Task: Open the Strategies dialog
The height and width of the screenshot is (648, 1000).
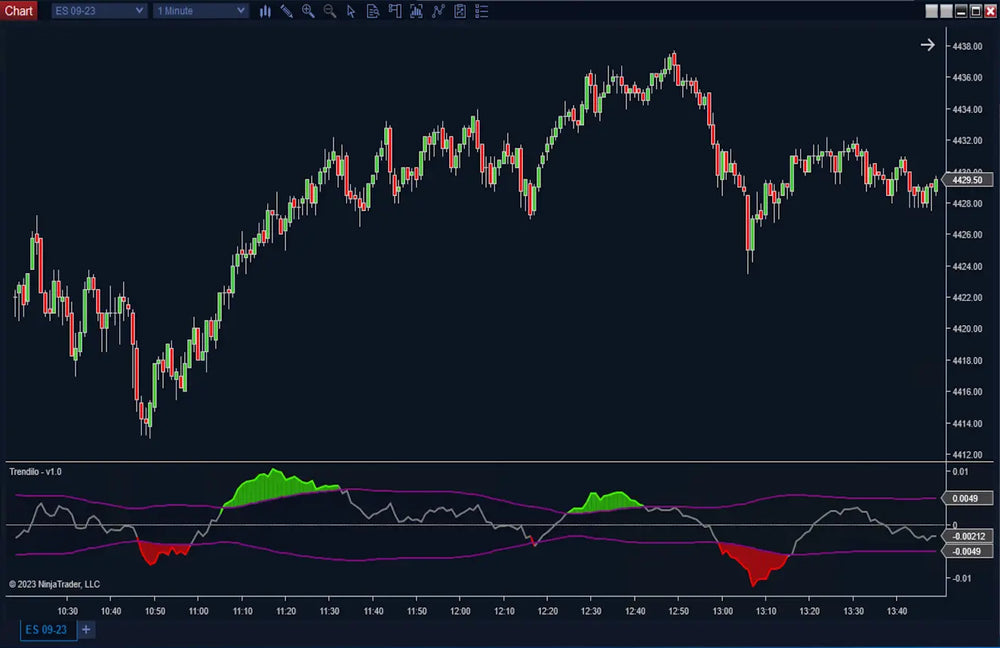Action: click(x=460, y=11)
